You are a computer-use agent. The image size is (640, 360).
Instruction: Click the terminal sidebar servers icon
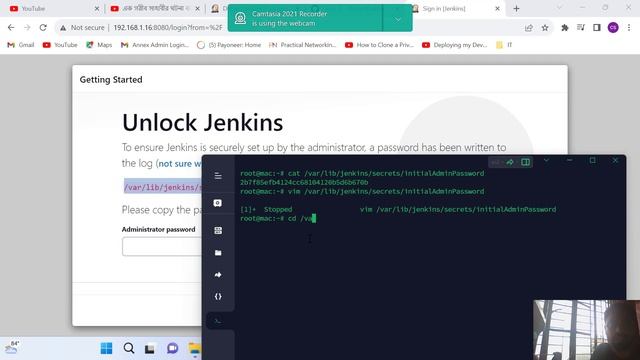pos(218,230)
